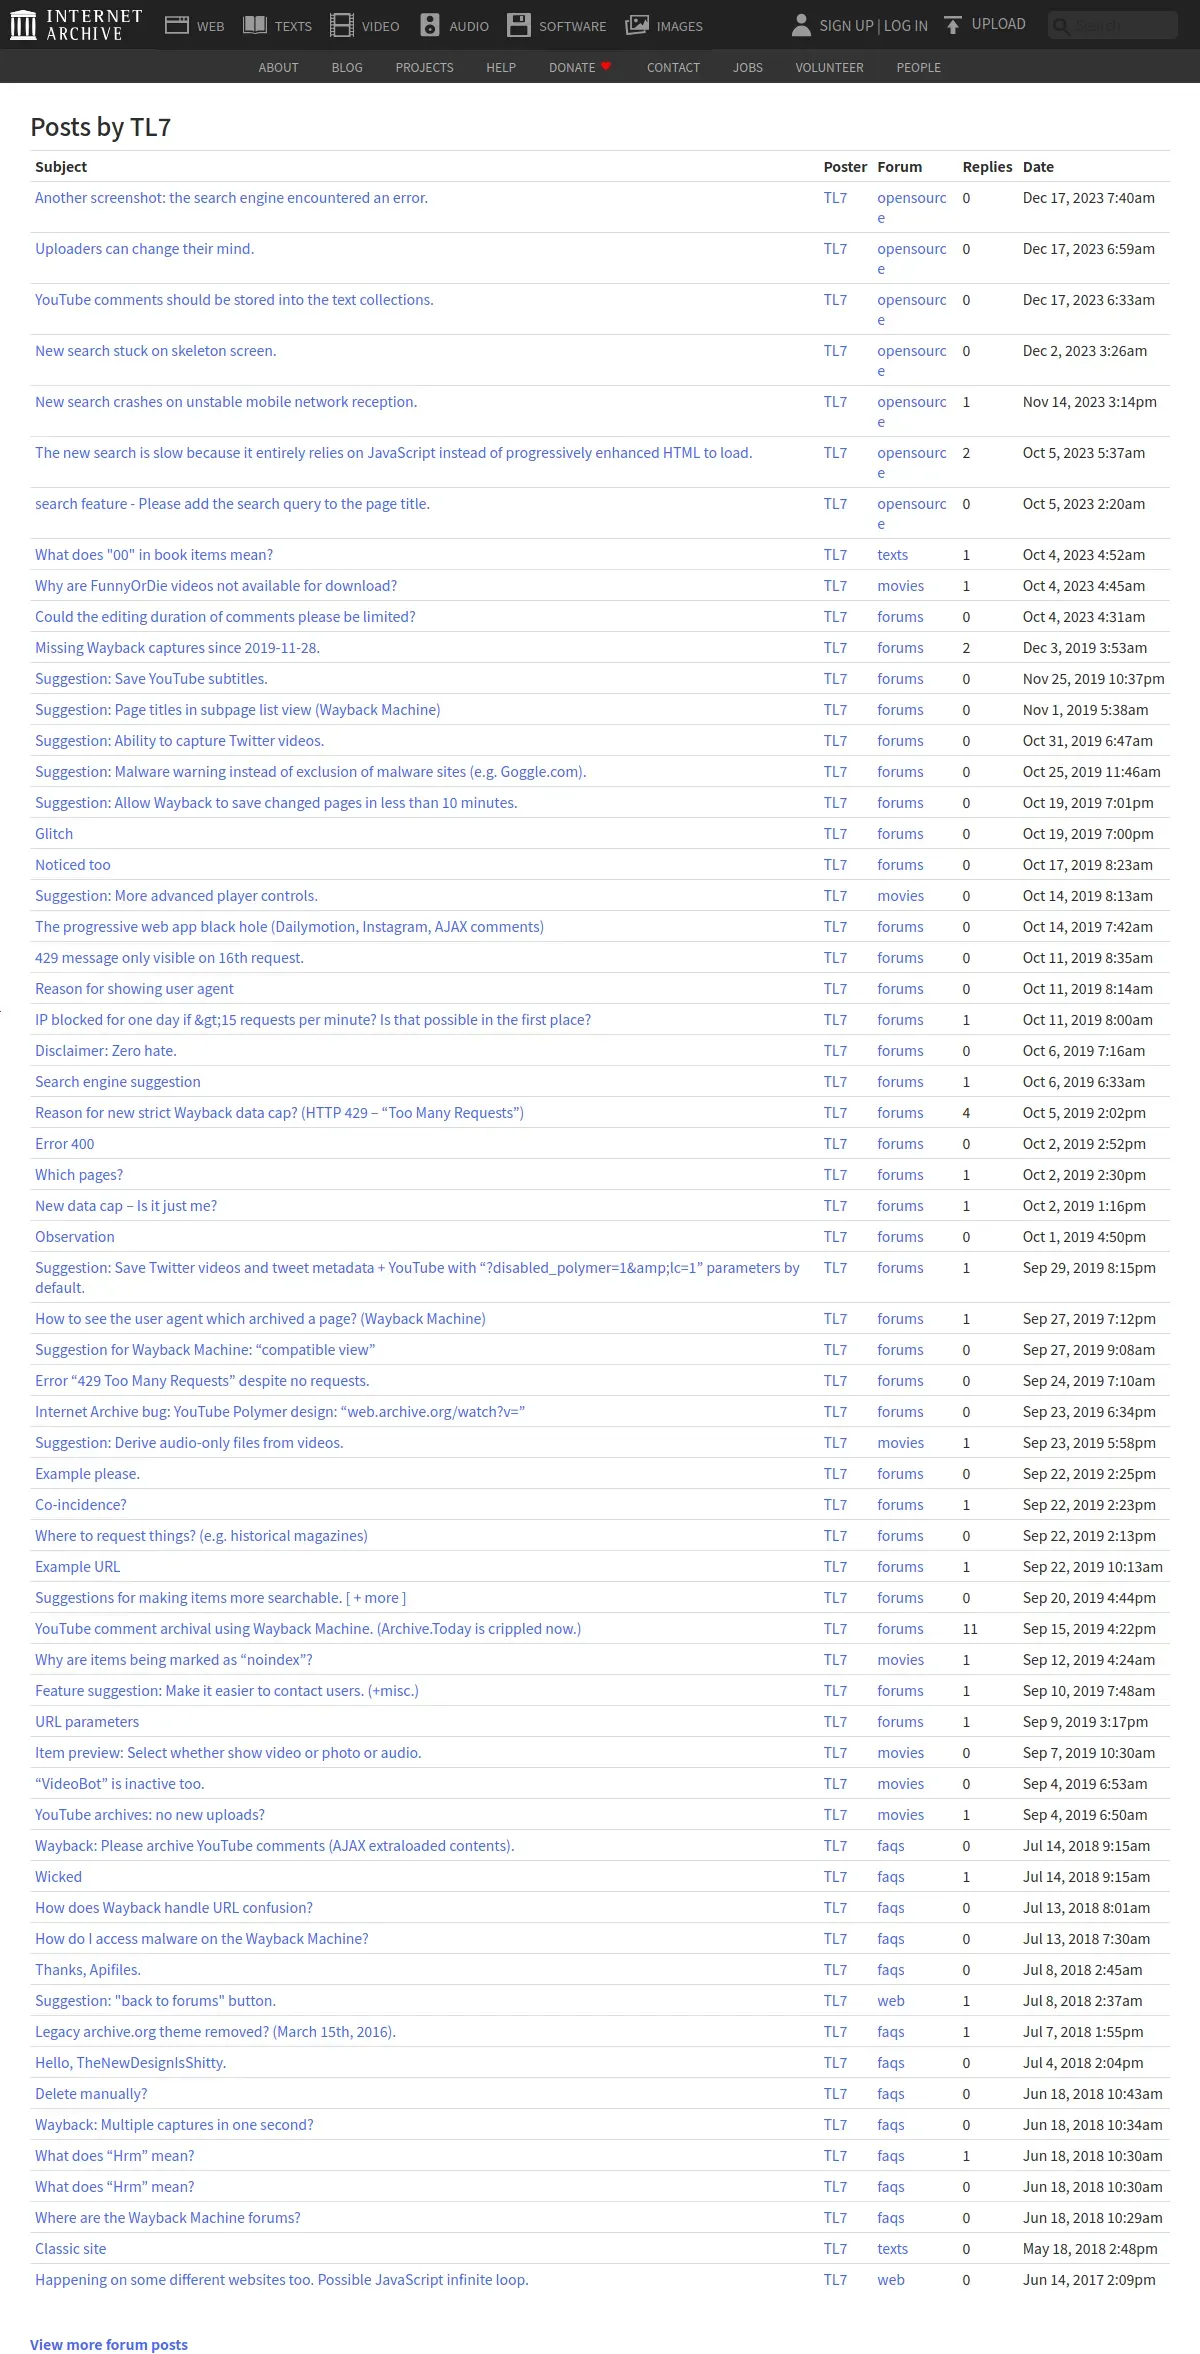Click the search magnifier icon
This screenshot has width=1200, height=2354.
[1061, 25]
